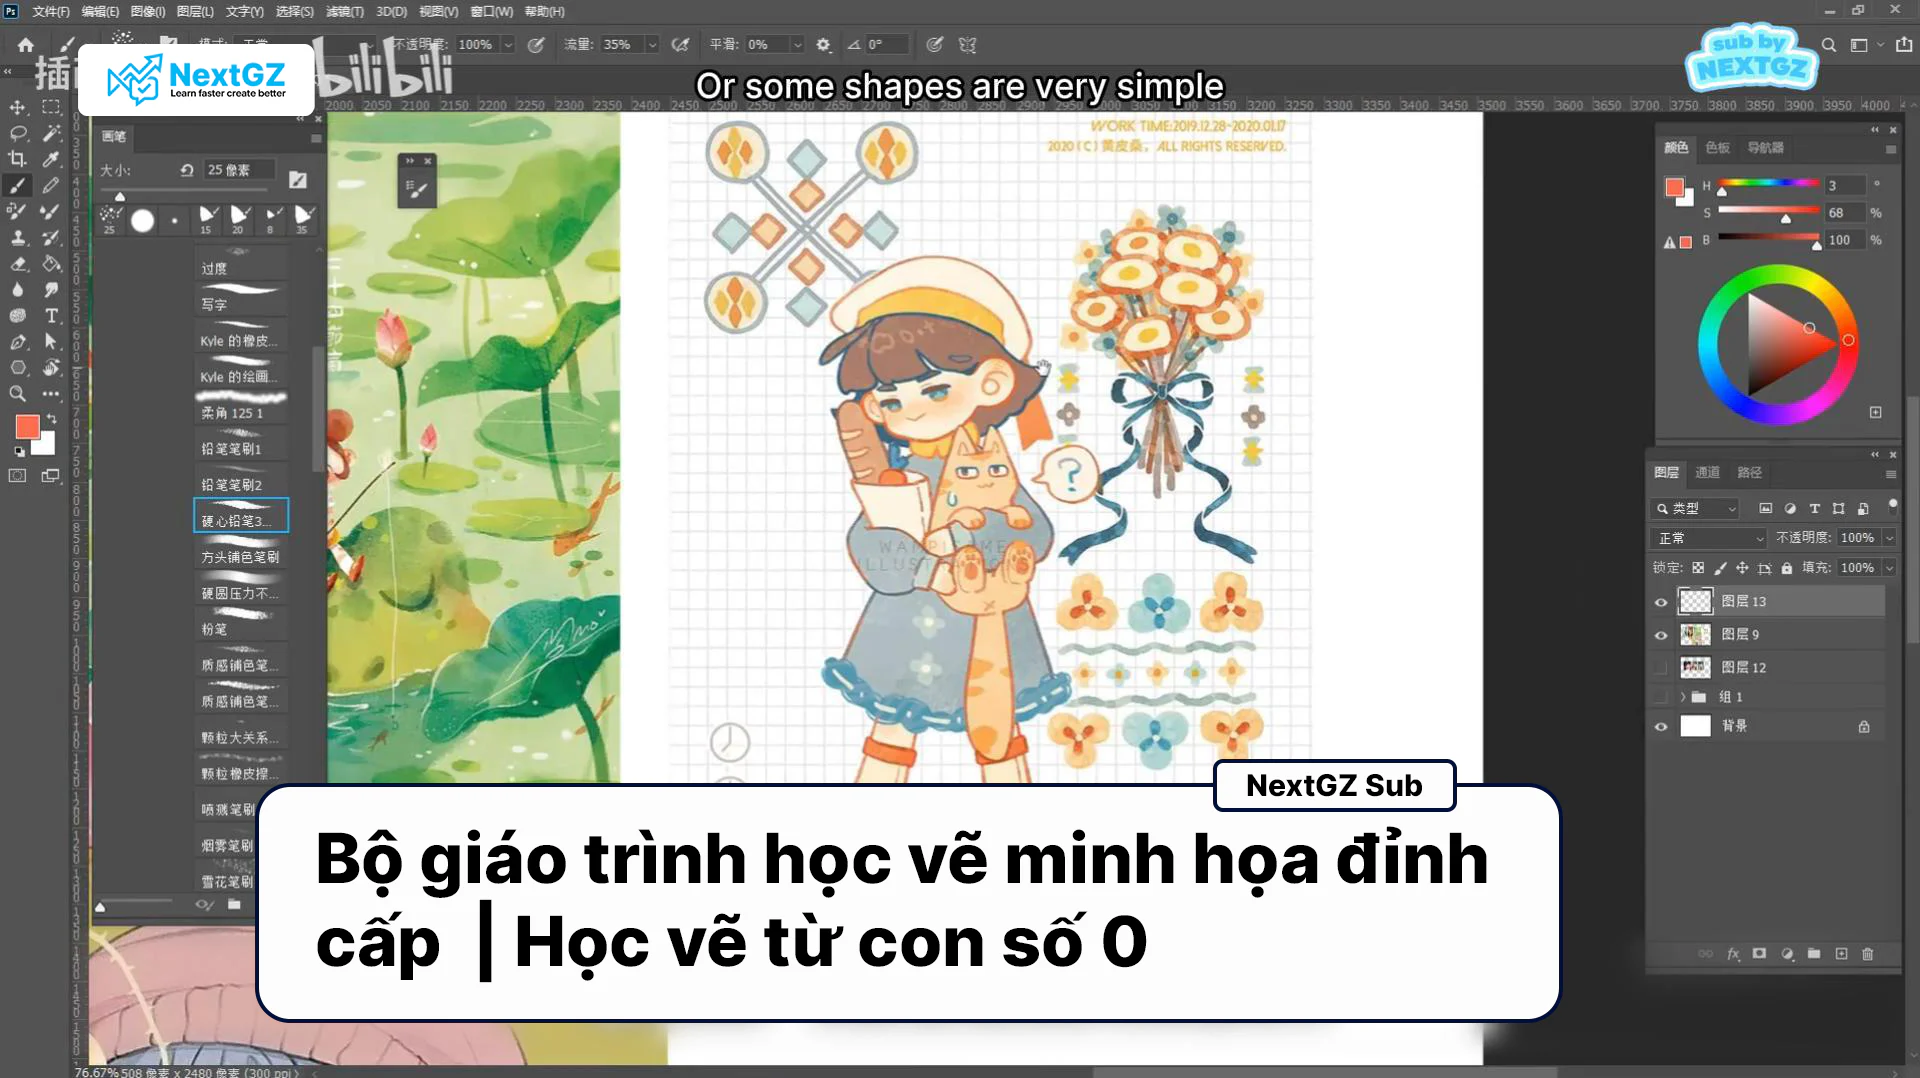Switch to the 色板 swatches tab
This screenshot has width=1920, height=1078.
1717,147
